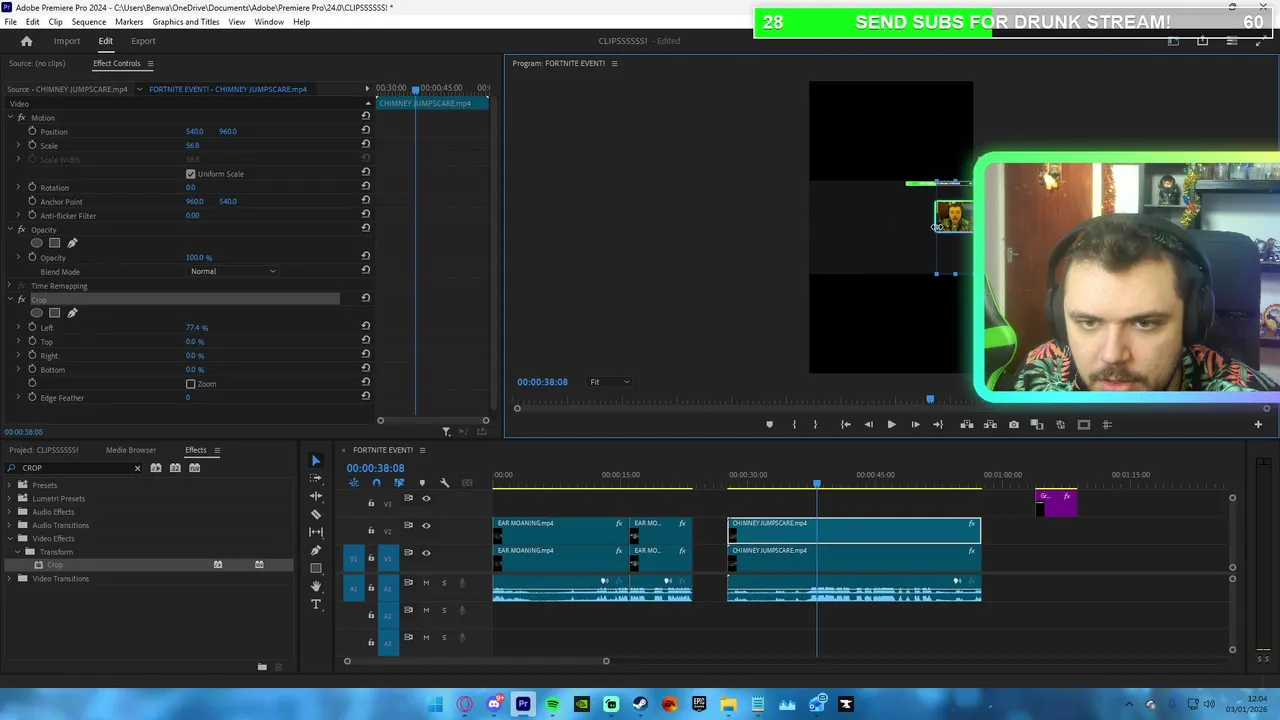Expand the Presets folder

(10, 485)
